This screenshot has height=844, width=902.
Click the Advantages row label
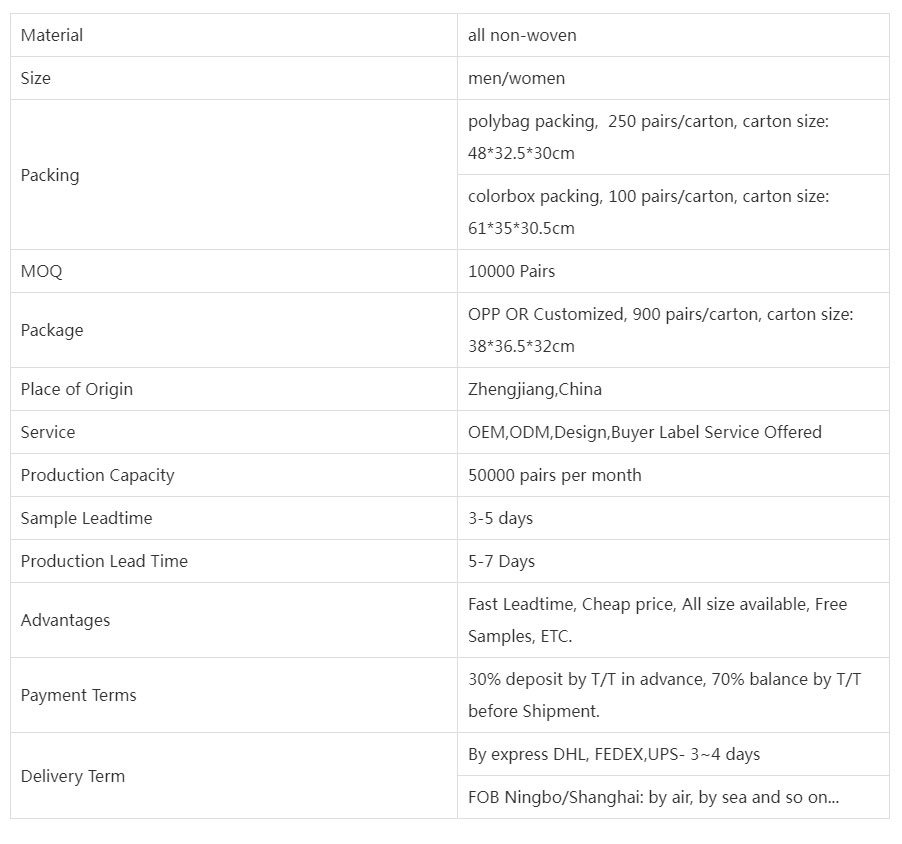(65, 620)
